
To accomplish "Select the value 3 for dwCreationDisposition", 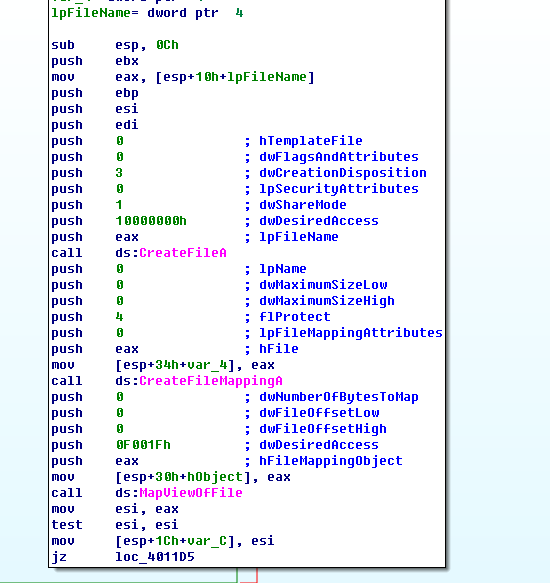I will (x=119, y=173).
